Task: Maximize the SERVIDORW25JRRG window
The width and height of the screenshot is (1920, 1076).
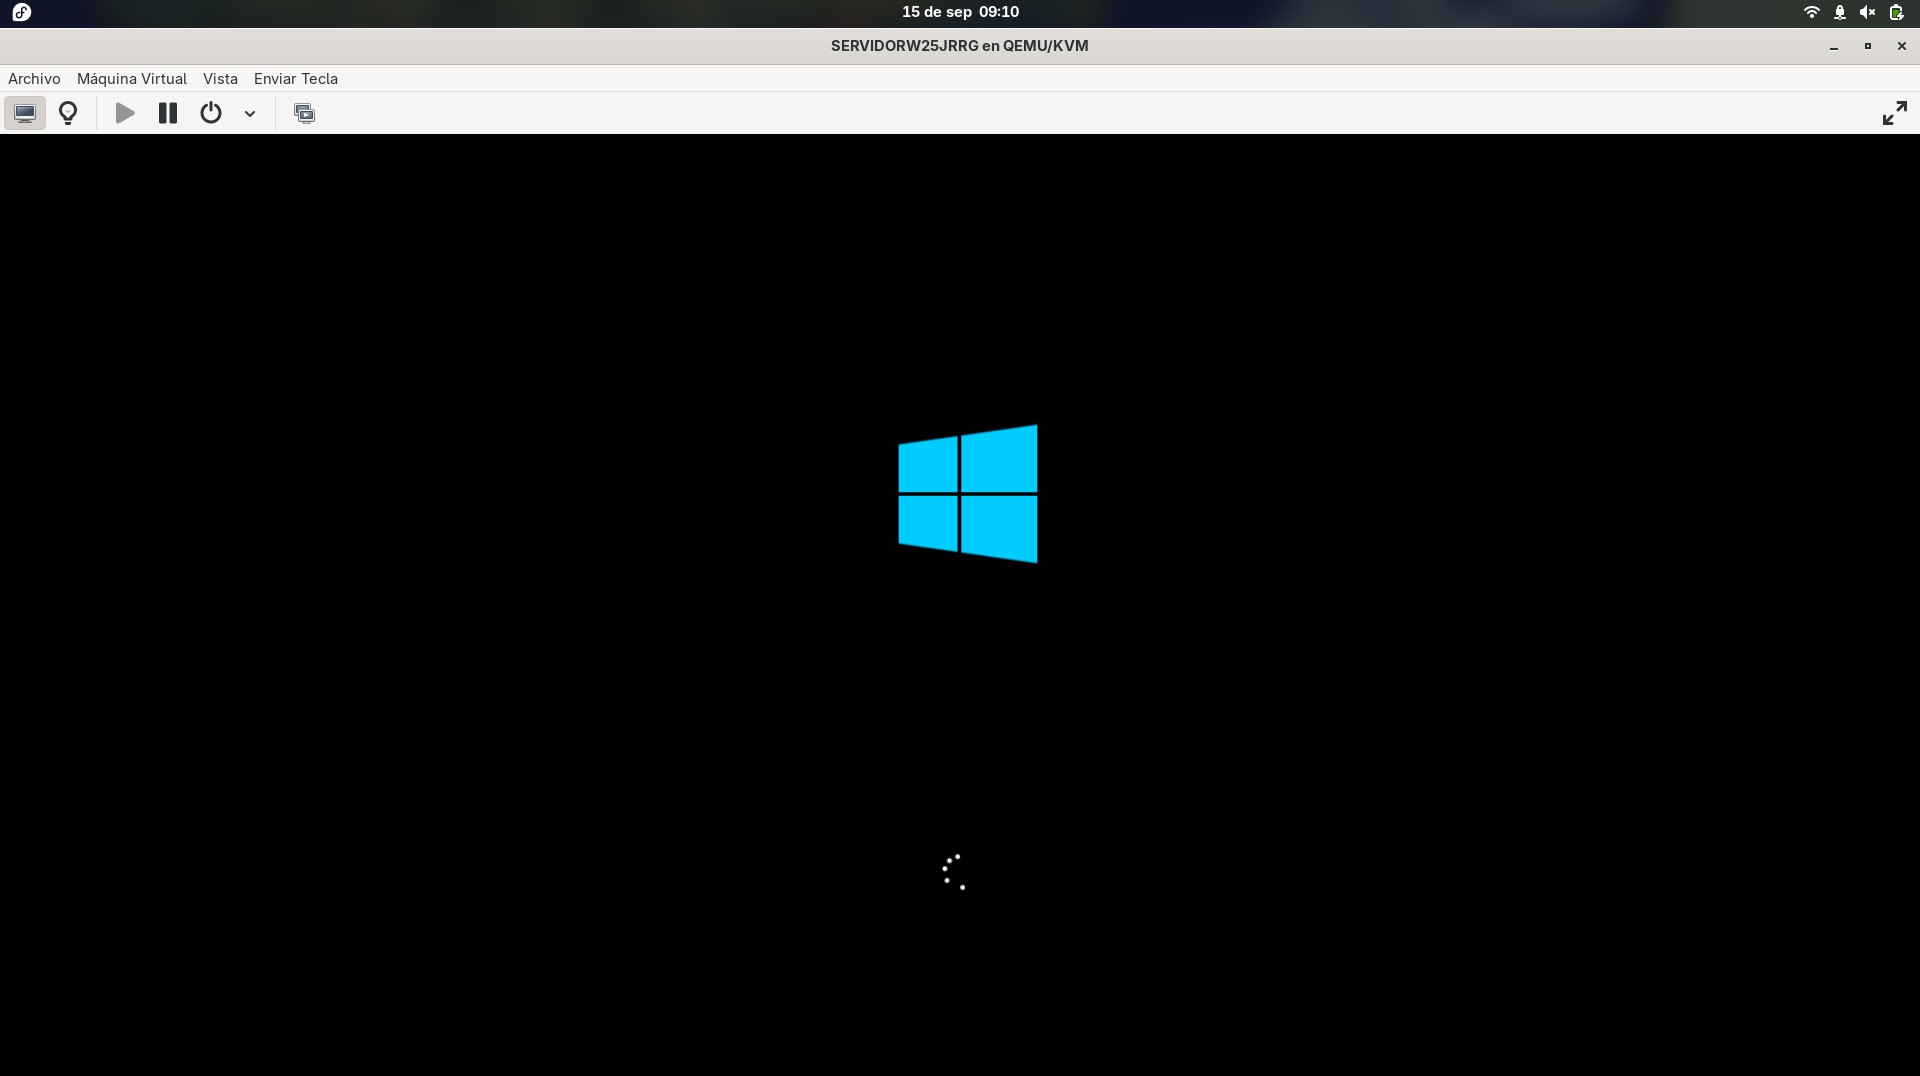Action: click(1868, 46)
